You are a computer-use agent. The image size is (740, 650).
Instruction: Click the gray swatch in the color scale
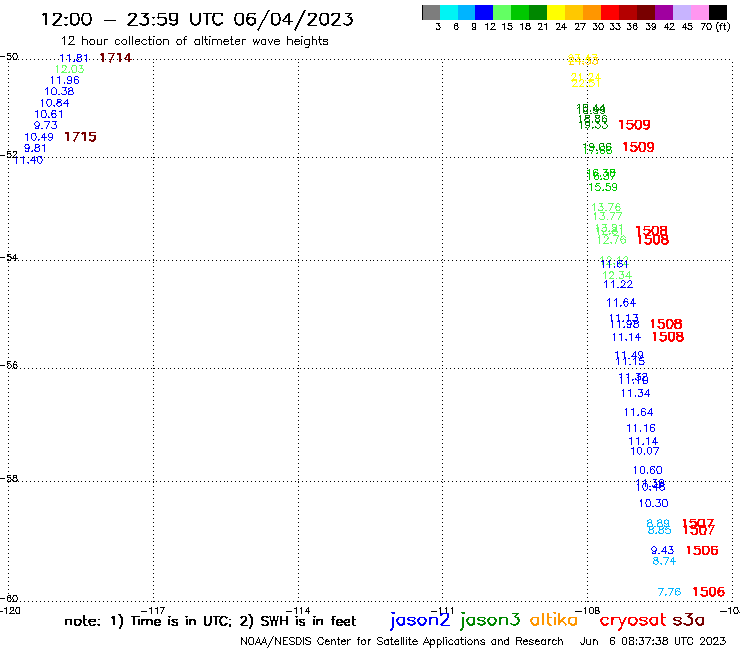tap(431, 12)
